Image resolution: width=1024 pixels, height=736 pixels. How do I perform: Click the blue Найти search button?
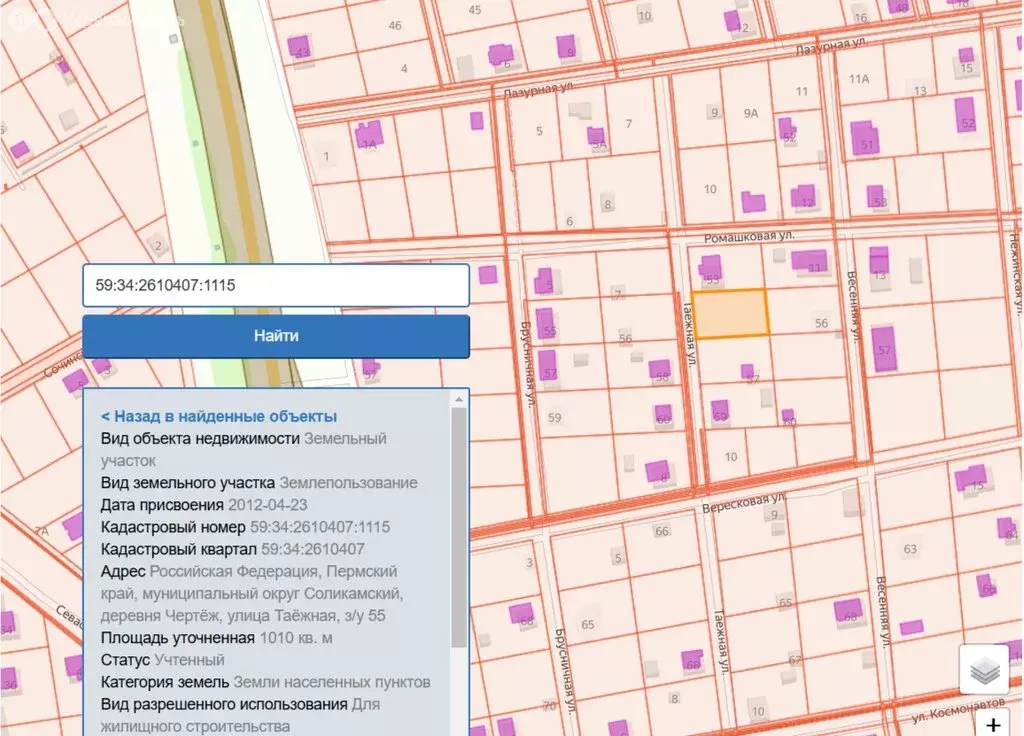(x=276, y=336)
